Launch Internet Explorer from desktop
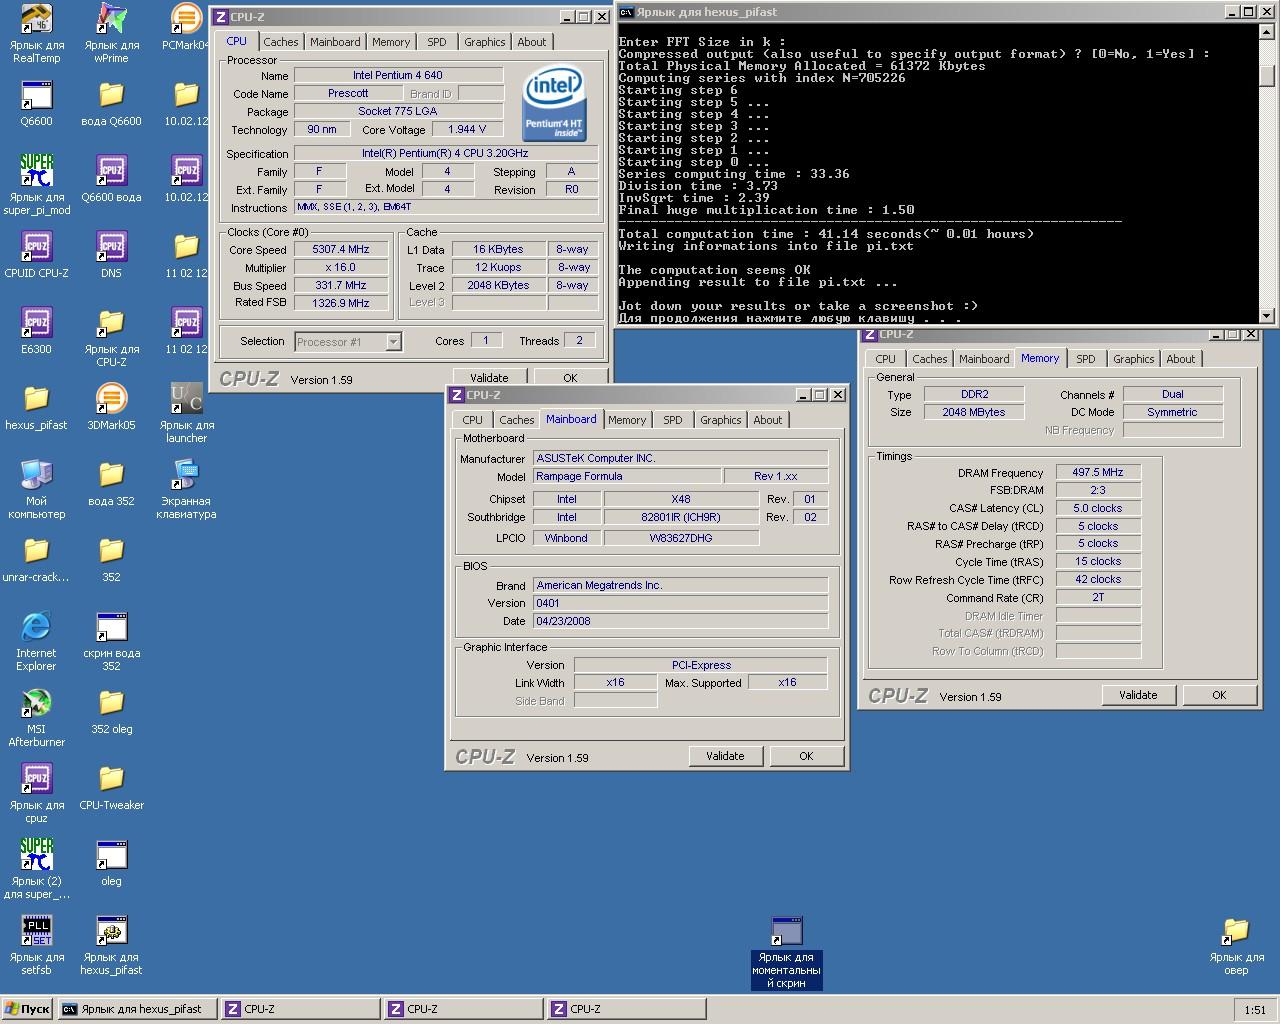 (37, 627)
